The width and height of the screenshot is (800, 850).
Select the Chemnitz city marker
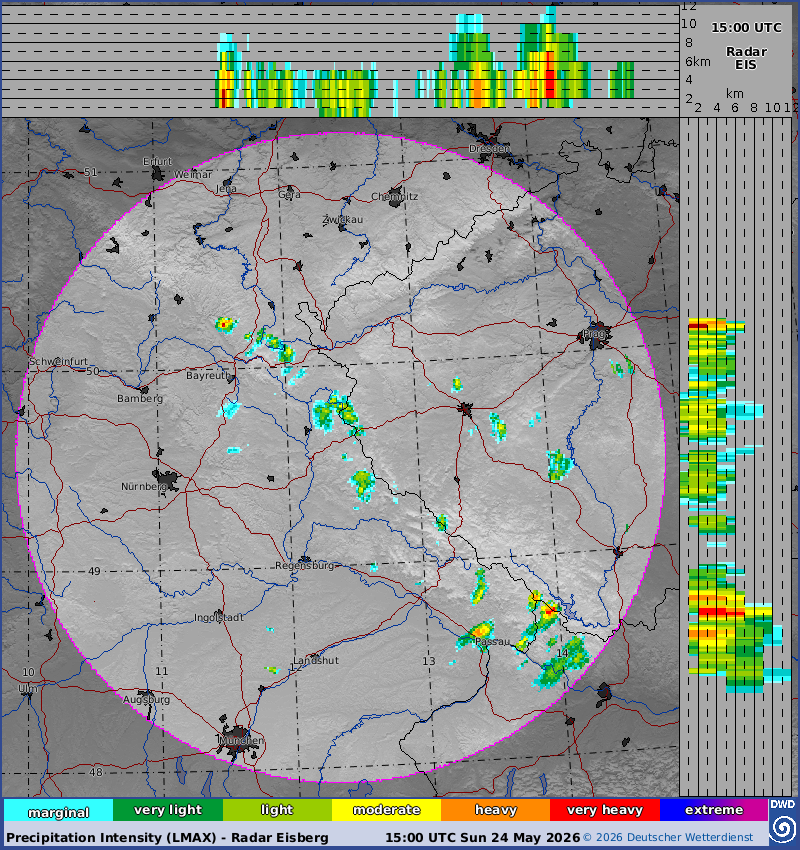[396, 197]
